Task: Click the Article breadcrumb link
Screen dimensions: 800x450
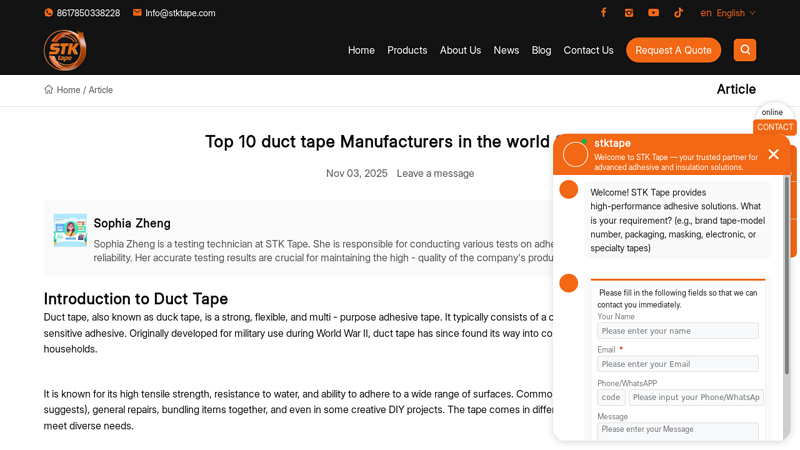Action: pos(101,90)
